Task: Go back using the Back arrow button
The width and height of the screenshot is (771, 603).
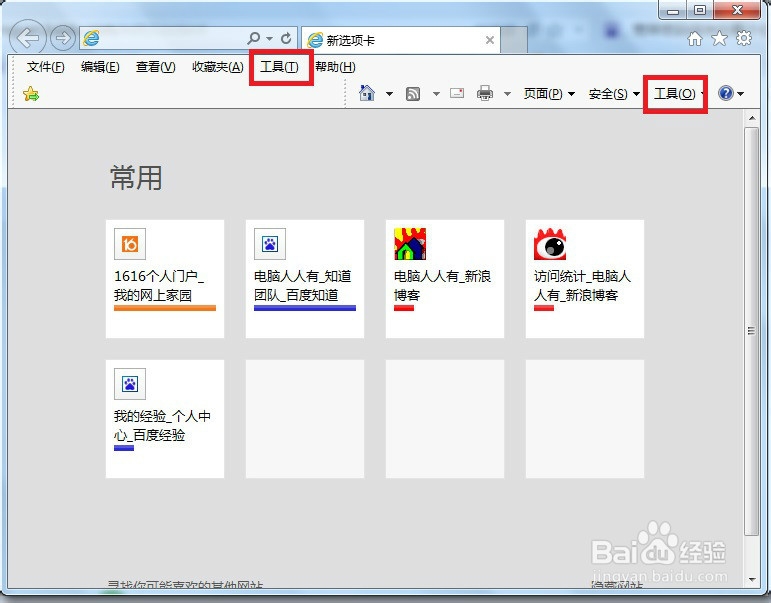Action: click(x=28, y=37)
